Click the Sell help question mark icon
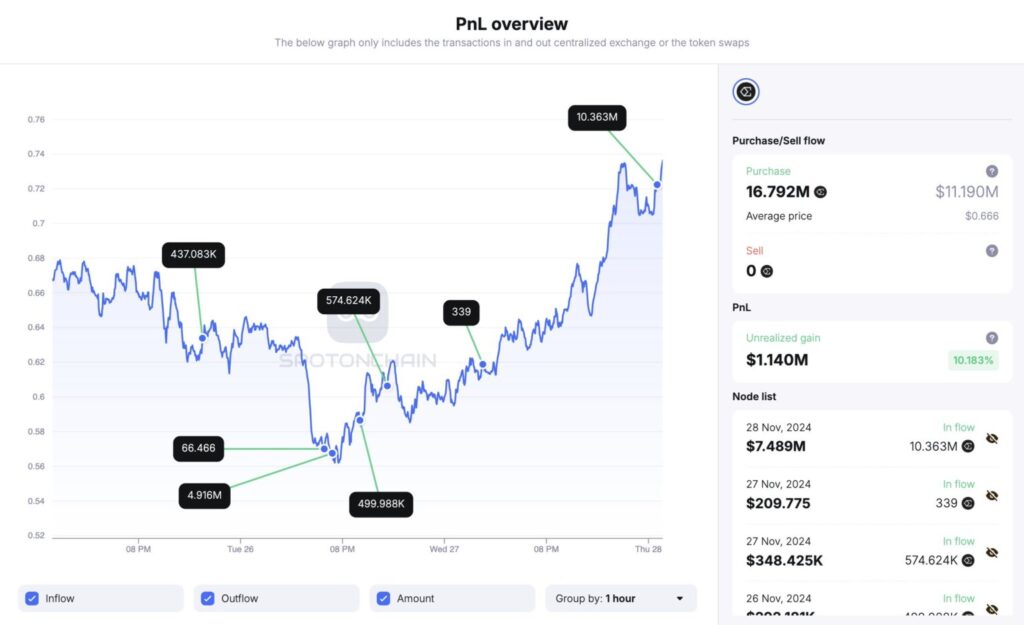This screenshot has height=625, width=1024. click(x=992, y=251)
